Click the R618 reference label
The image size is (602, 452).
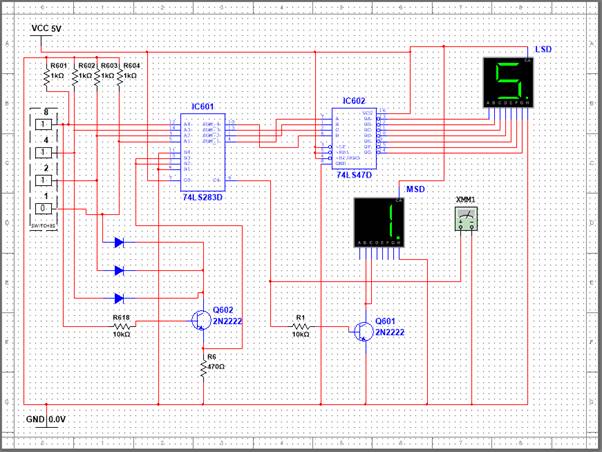point(121,318)
